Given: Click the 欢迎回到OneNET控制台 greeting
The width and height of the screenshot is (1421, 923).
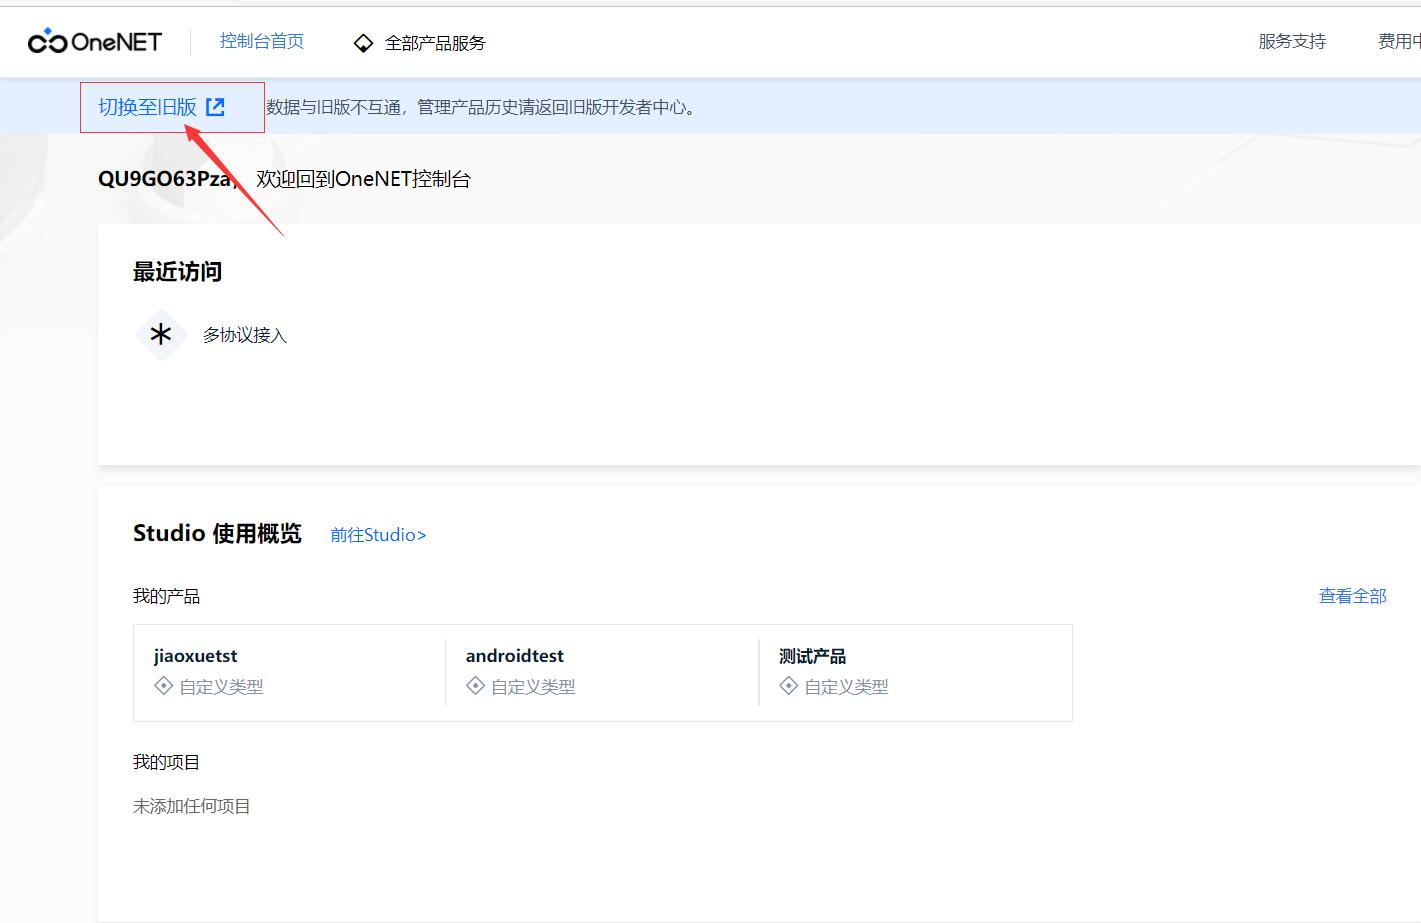Looking at the screenshot, I should pos(364,179).
